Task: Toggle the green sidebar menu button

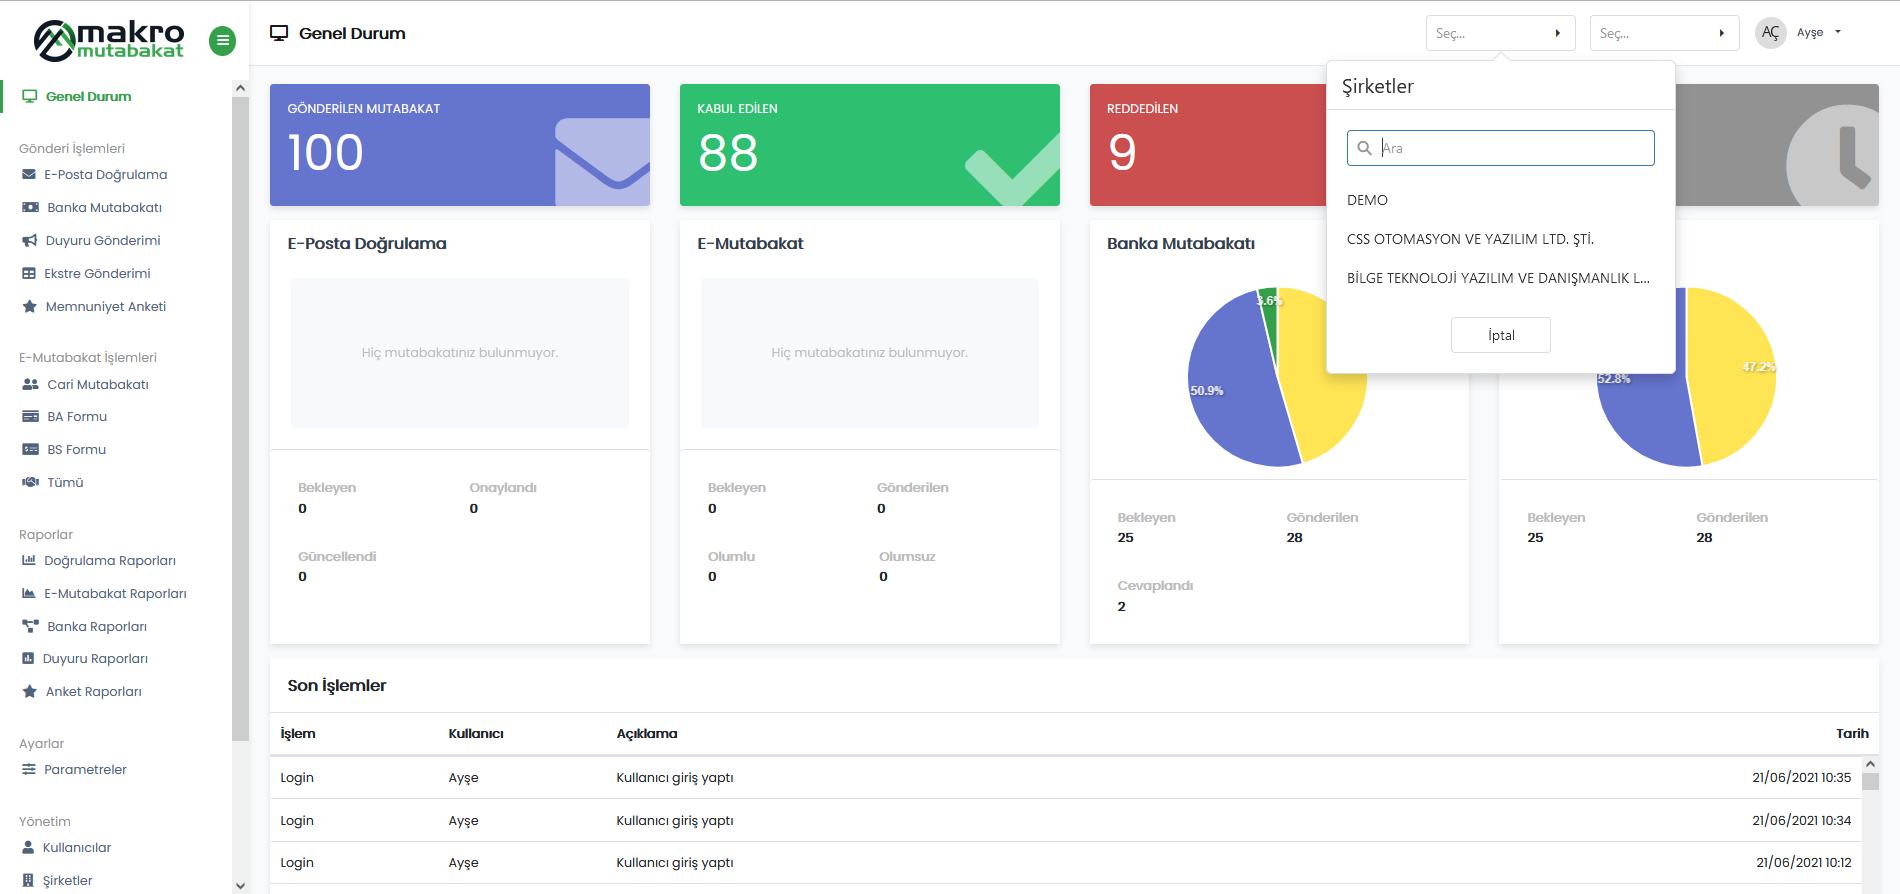Action: (222, 41)
